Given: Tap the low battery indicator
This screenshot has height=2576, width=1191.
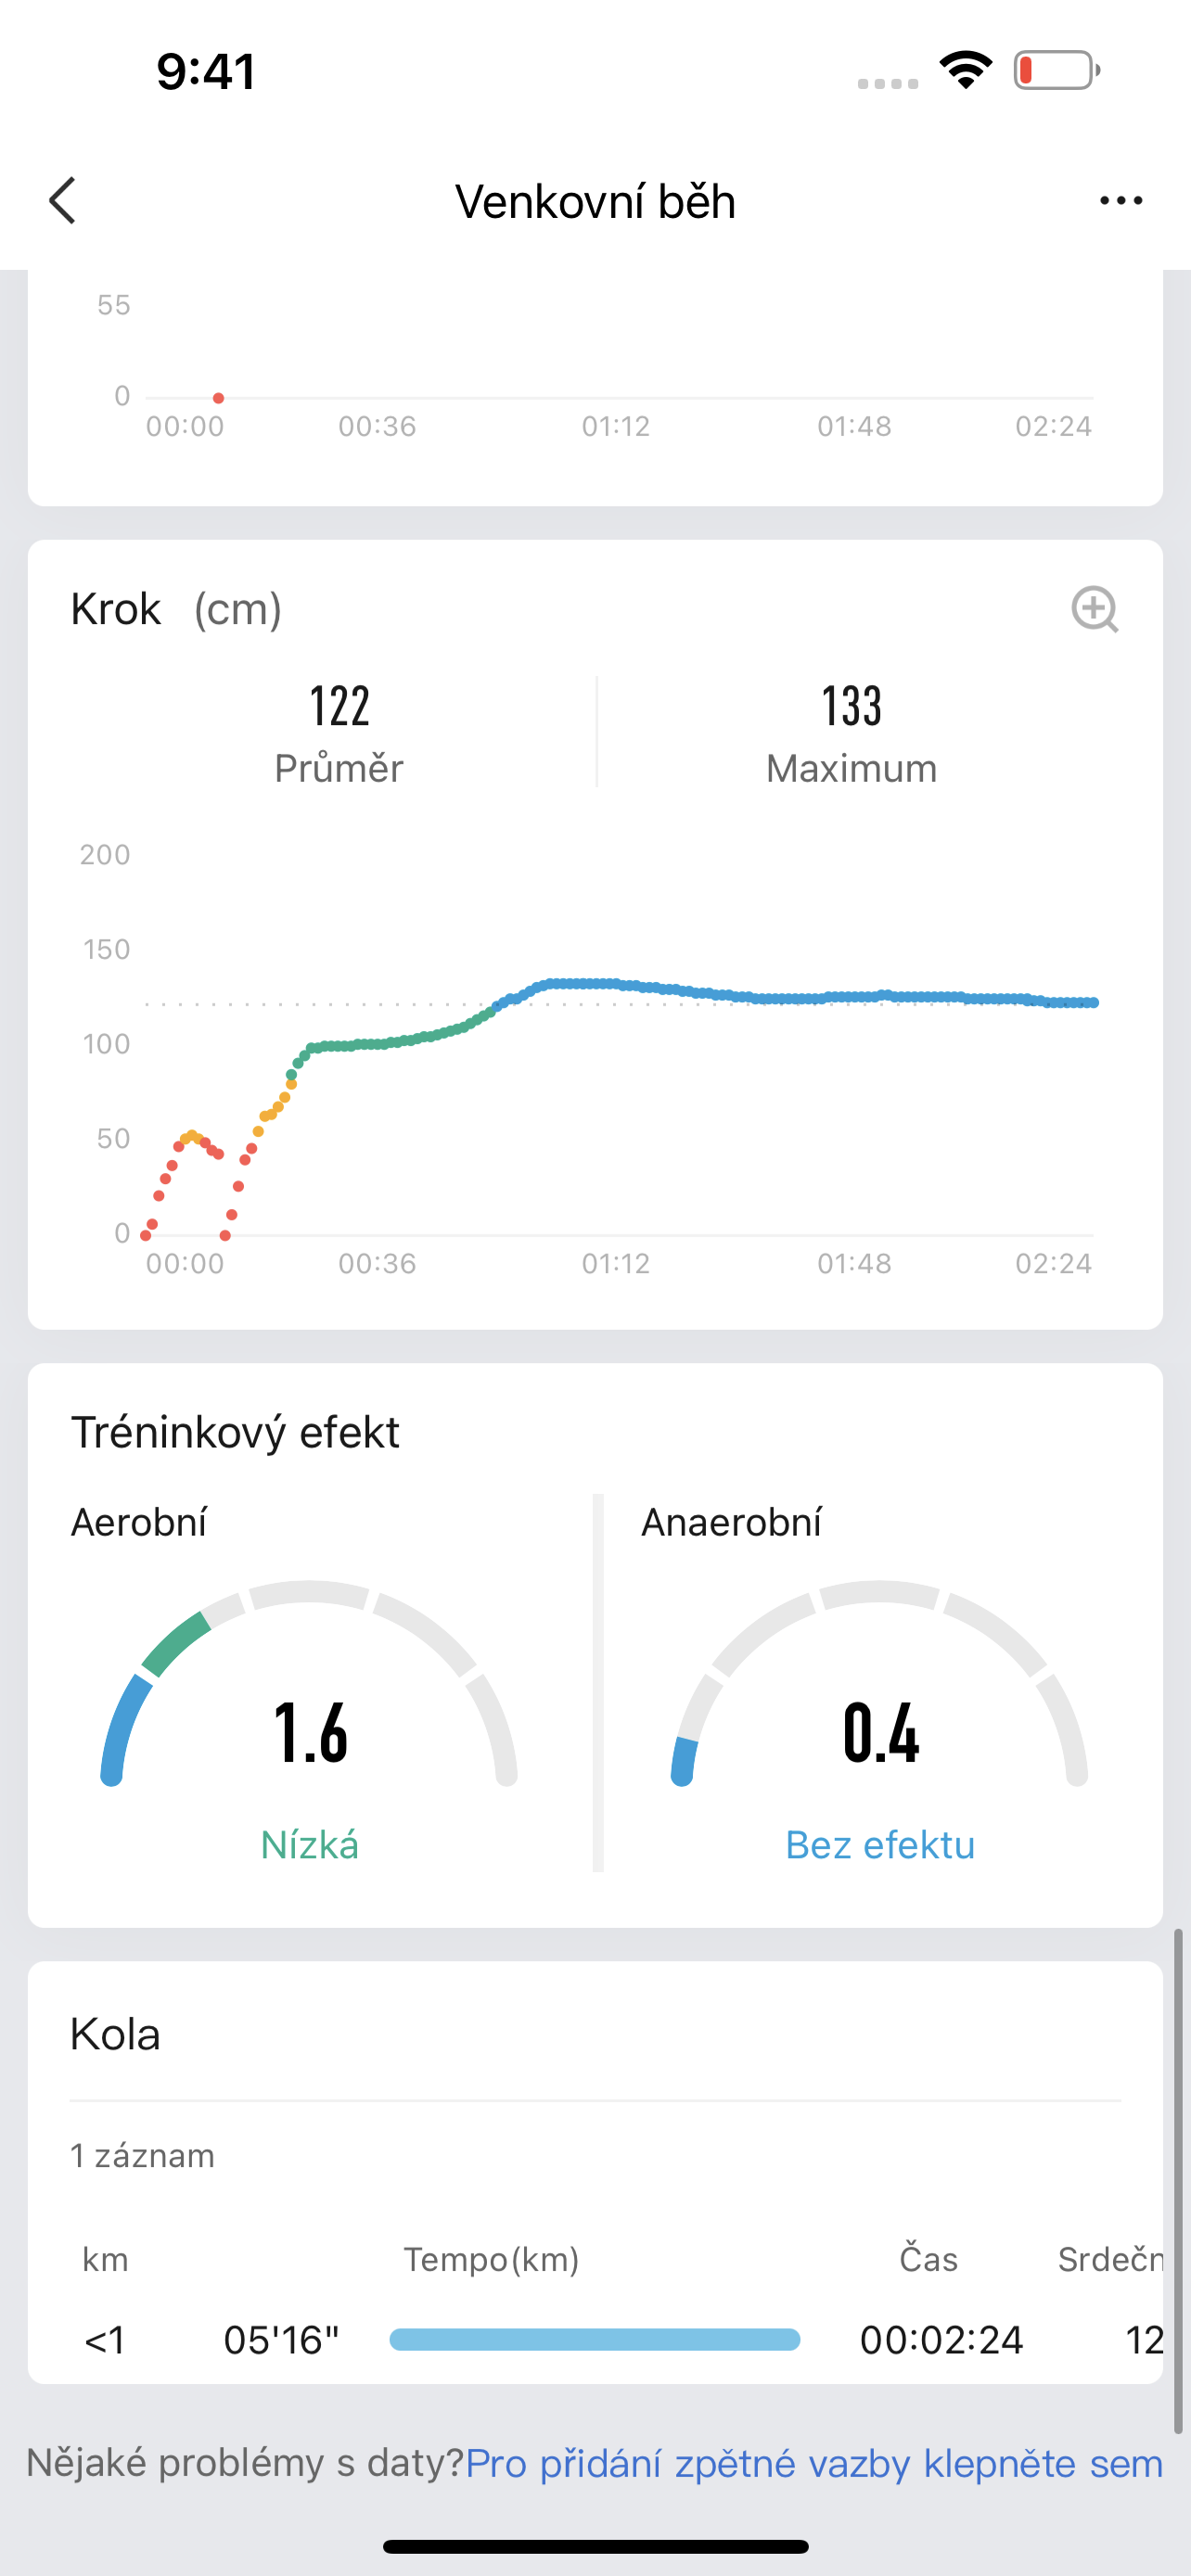Looking at the screenshot, I should 1055,70.
